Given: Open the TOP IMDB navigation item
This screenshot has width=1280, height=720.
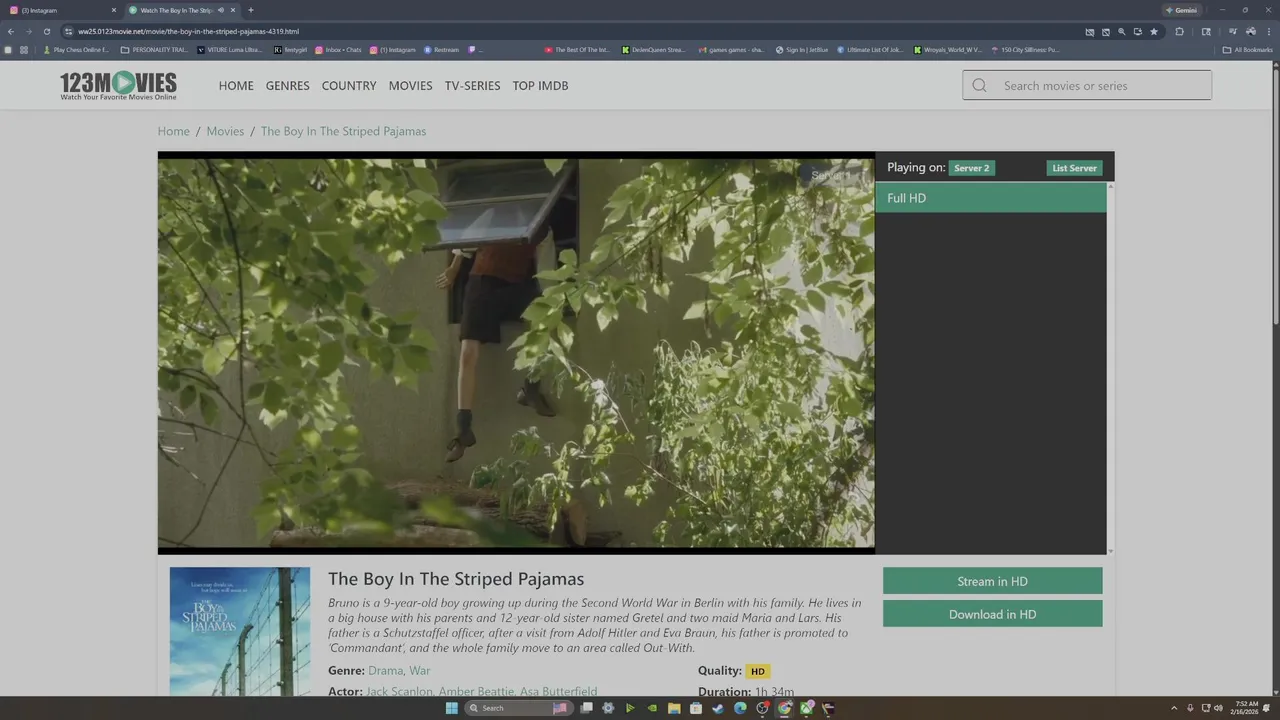Looking at the screenshot, I should [540, 85].
